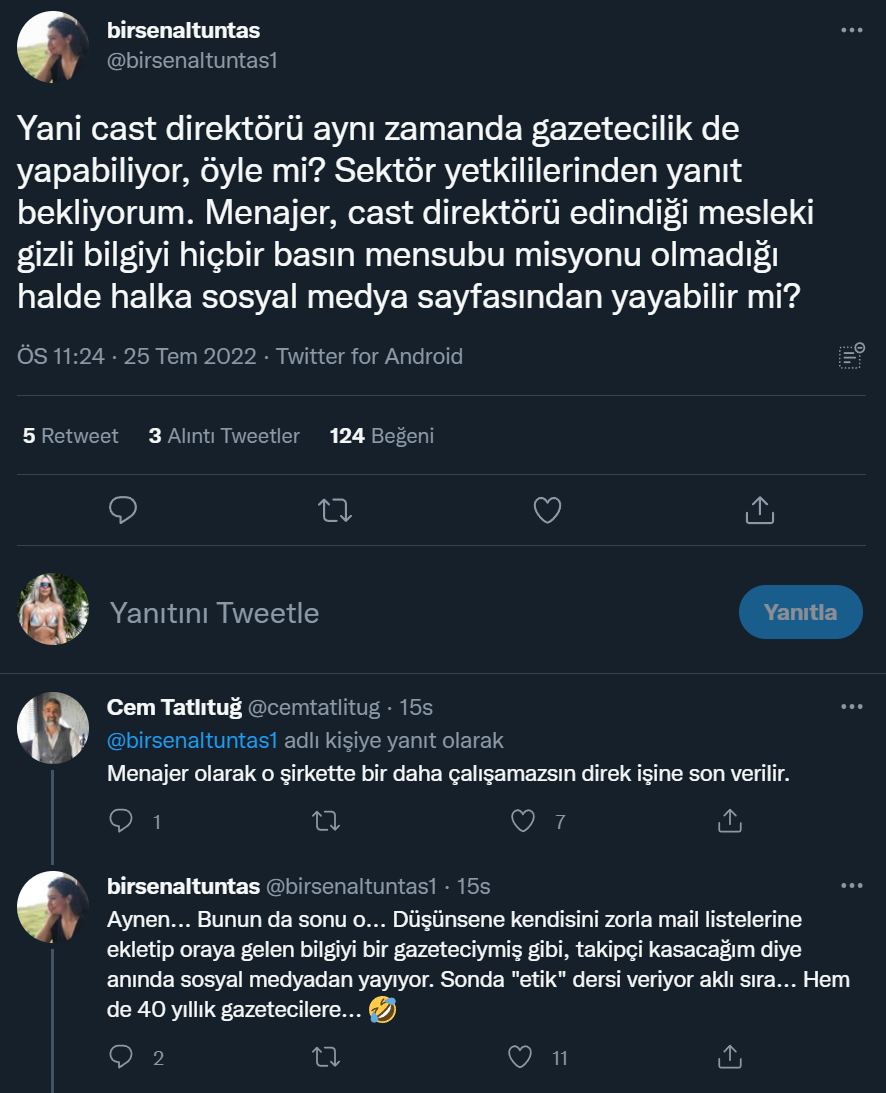
Task: View the 5 Retweet list
Action: tap(70, 436)
